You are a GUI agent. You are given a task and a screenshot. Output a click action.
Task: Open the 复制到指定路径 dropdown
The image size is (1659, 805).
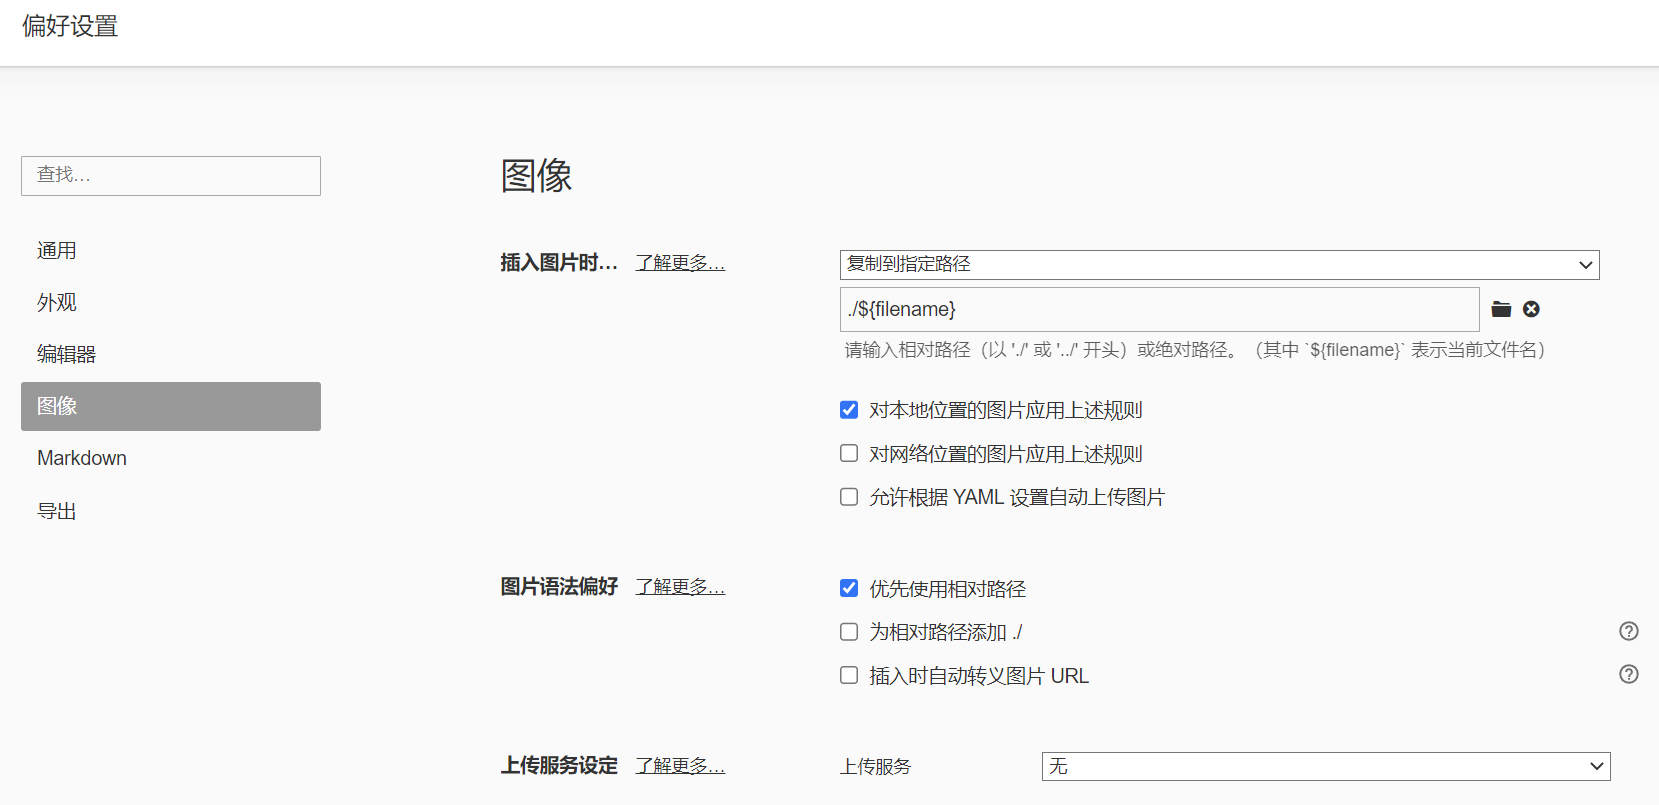click(x=1219, y=264)
